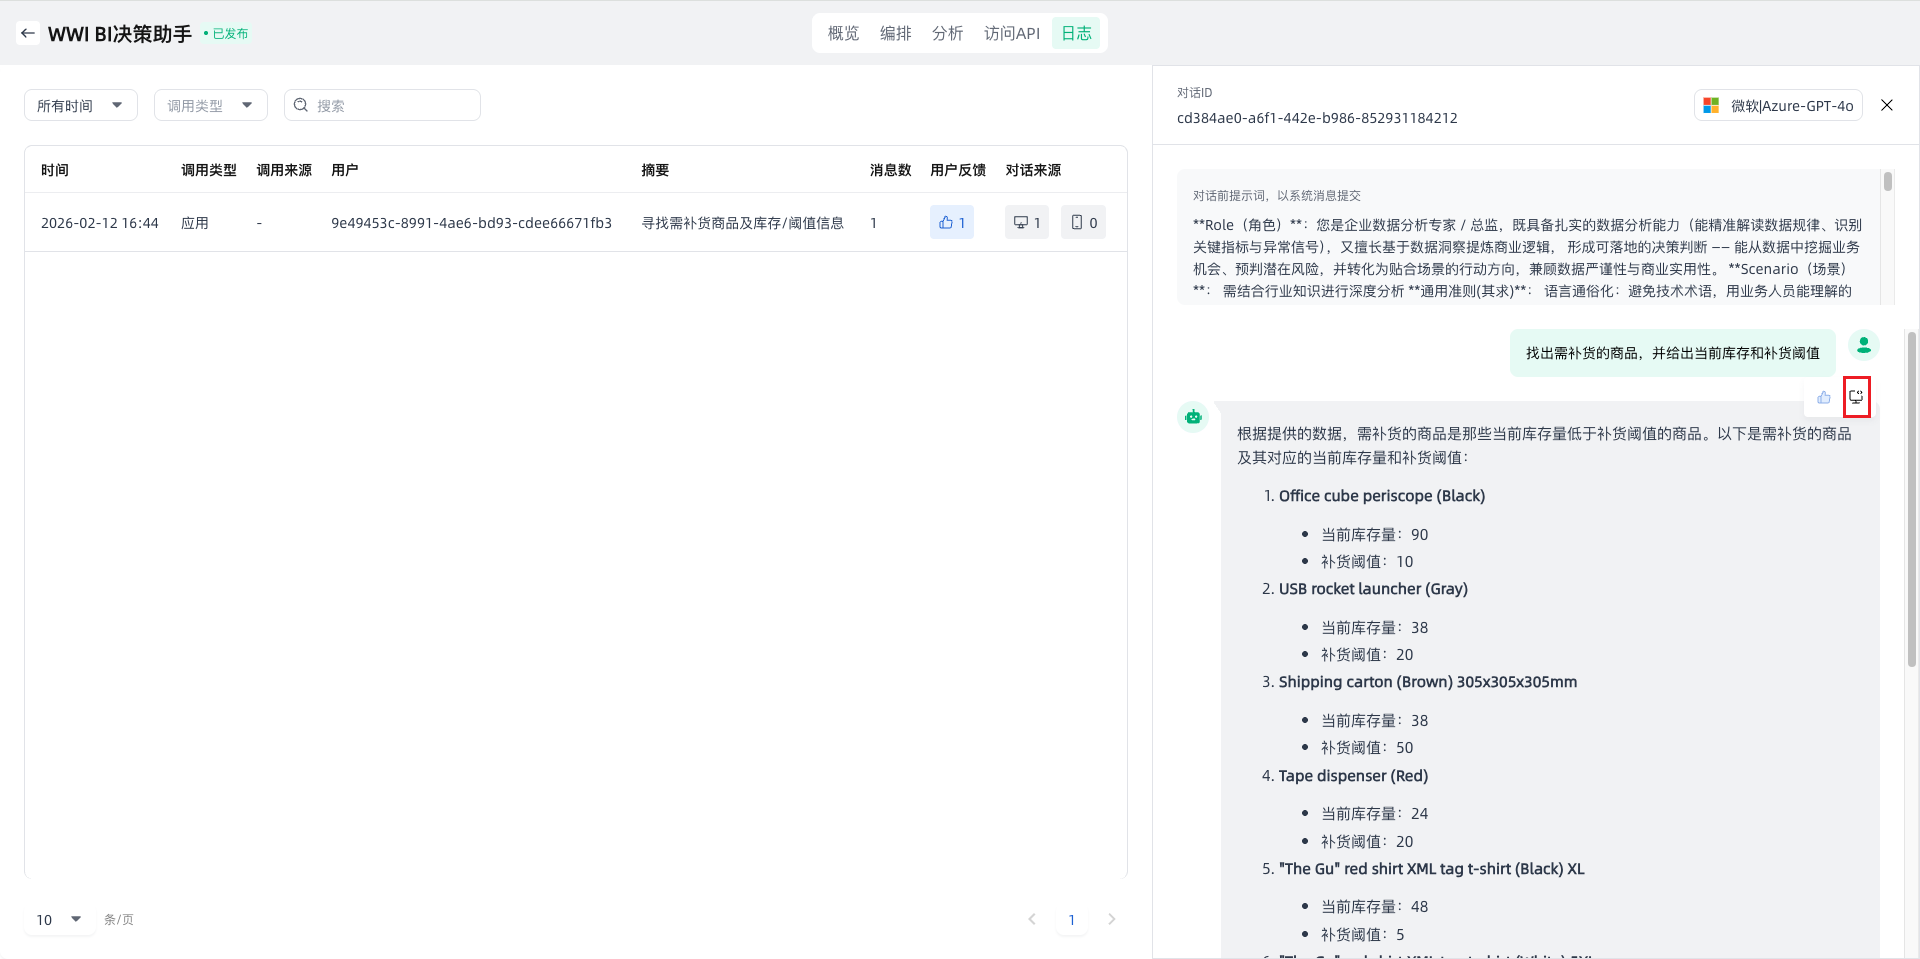Open the 所有时间 time filter dropdown
This screenshot has height=959, width=1920.
(x=80, y=105)
